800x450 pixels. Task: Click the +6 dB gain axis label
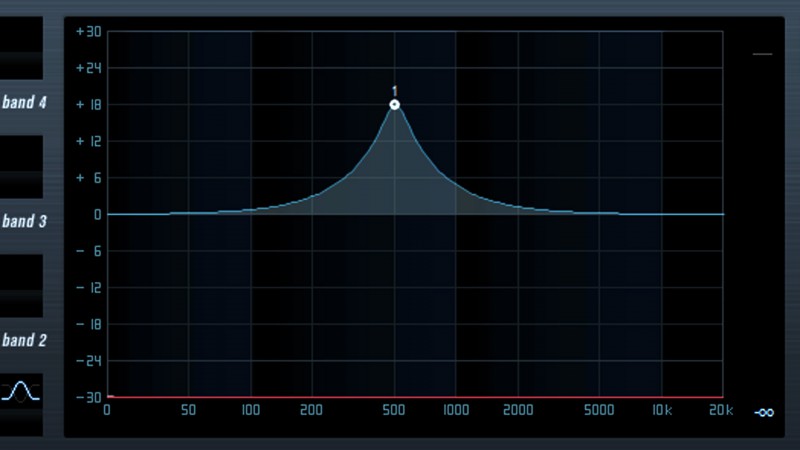[88, 178]
